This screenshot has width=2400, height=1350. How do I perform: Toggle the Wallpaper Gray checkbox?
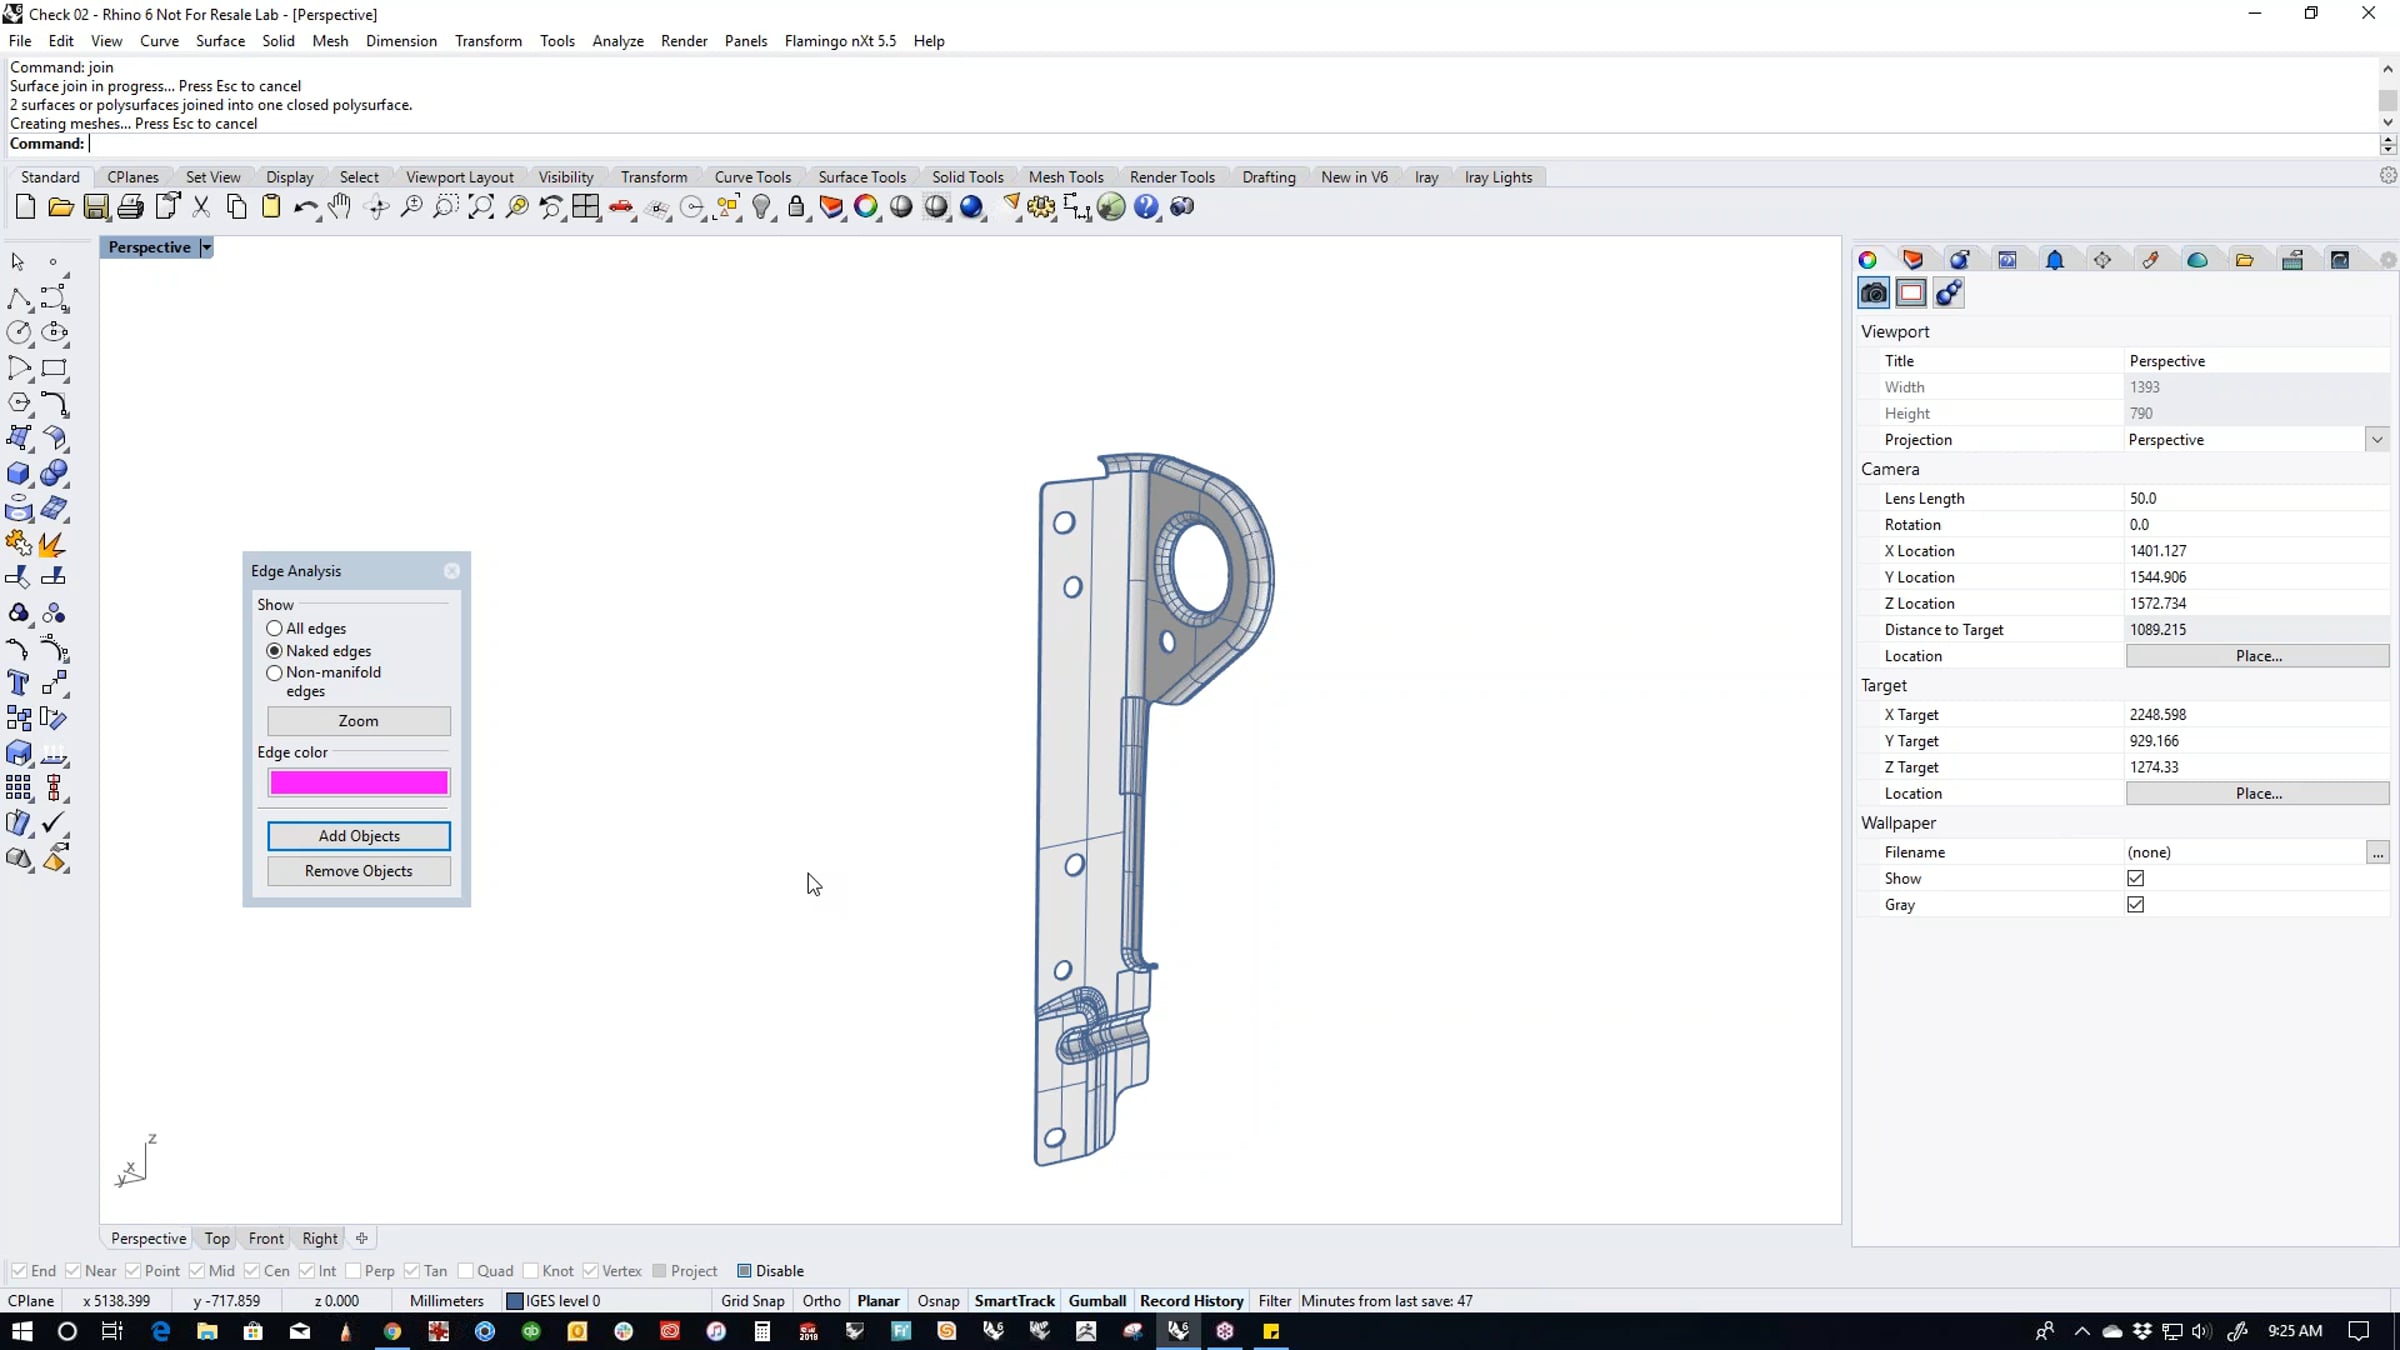2136,904
